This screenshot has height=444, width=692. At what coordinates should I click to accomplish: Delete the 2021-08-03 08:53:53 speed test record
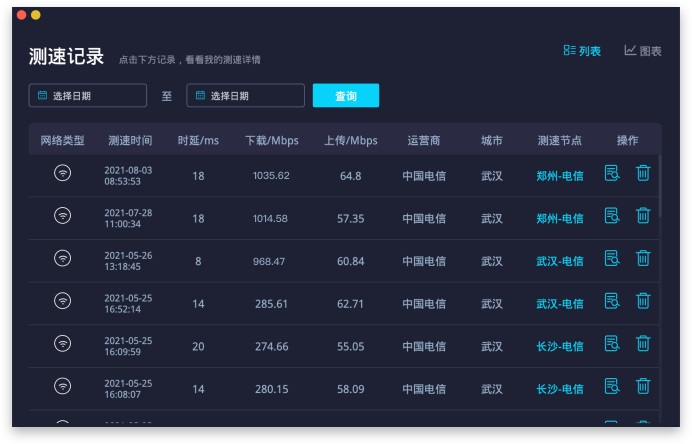[643, 174]
